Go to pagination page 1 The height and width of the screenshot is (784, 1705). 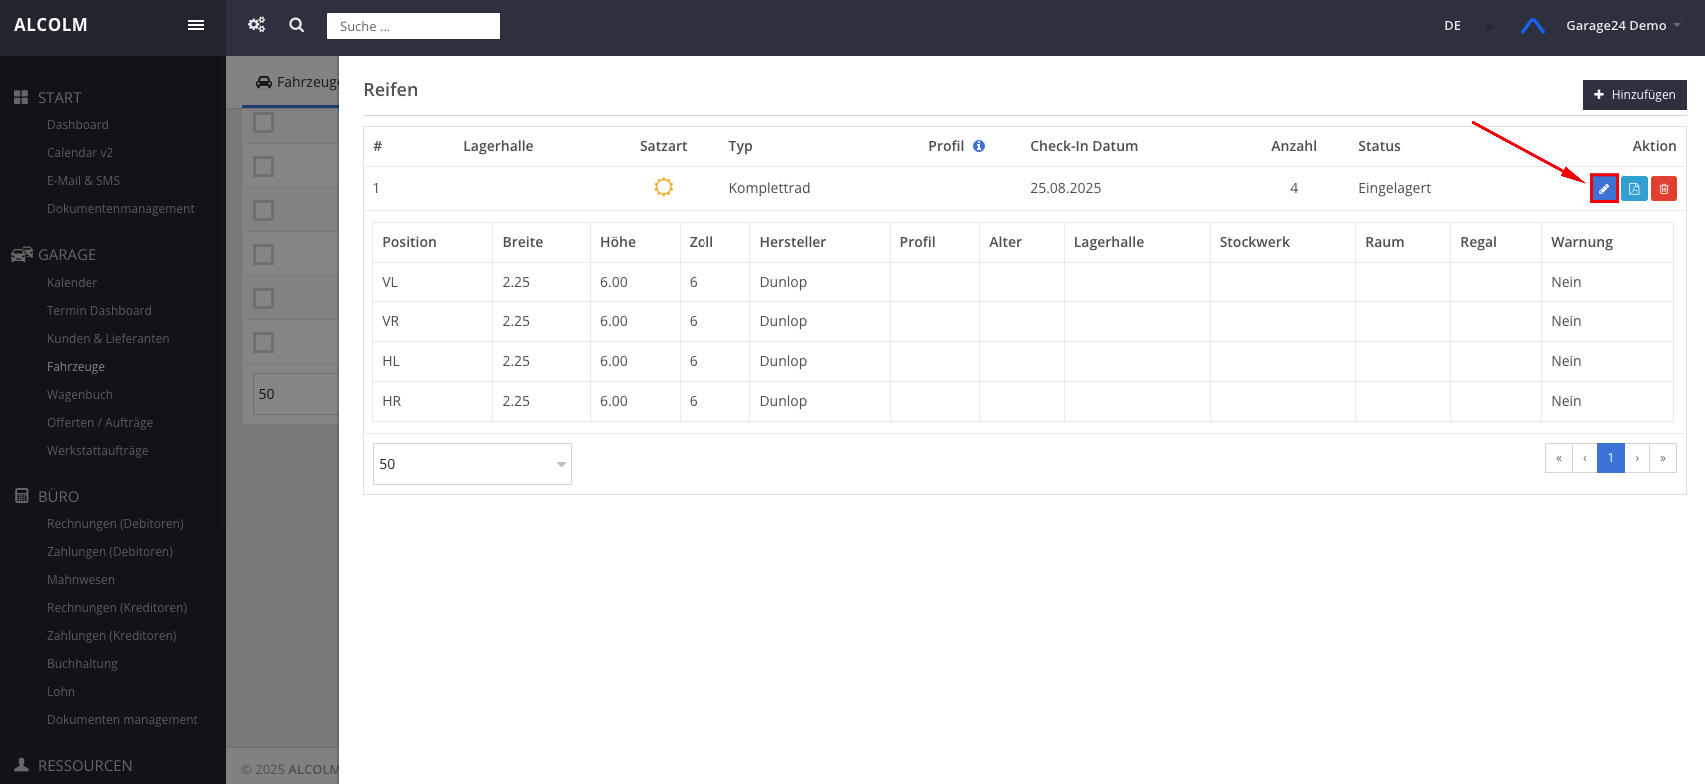pos(1610,458)
